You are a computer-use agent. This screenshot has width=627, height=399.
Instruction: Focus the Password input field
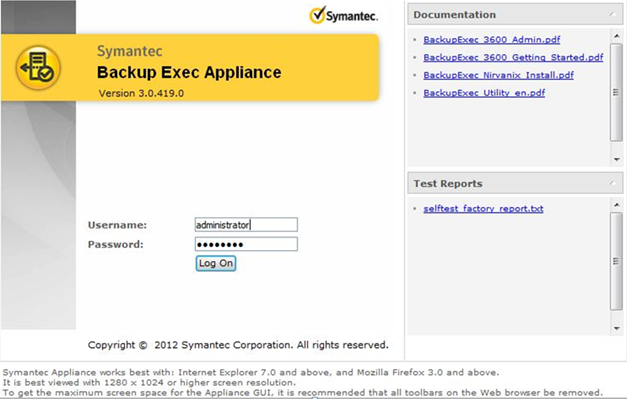tap(246, 244)
